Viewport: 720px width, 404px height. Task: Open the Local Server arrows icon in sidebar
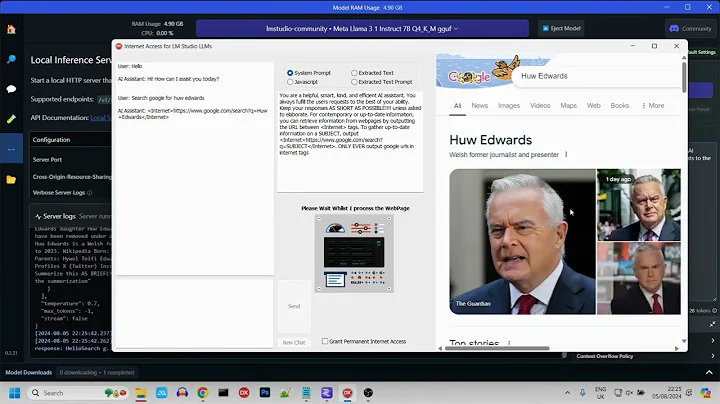point(11,149)
